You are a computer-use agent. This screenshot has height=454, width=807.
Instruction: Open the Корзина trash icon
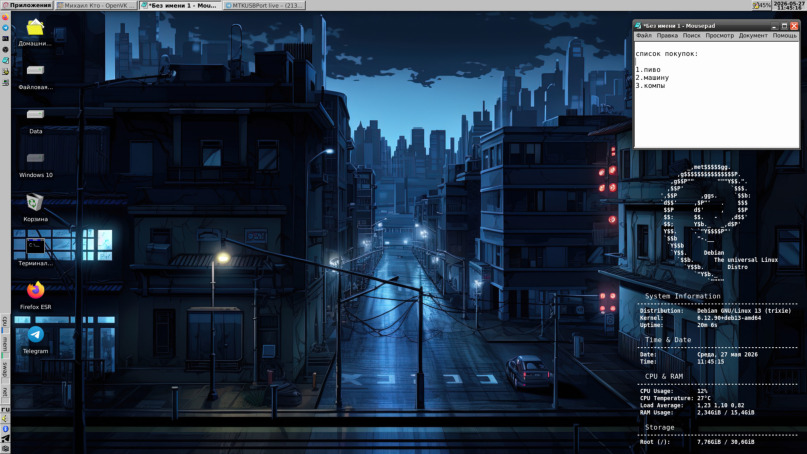pyautogui.click(x=35, y=208)
